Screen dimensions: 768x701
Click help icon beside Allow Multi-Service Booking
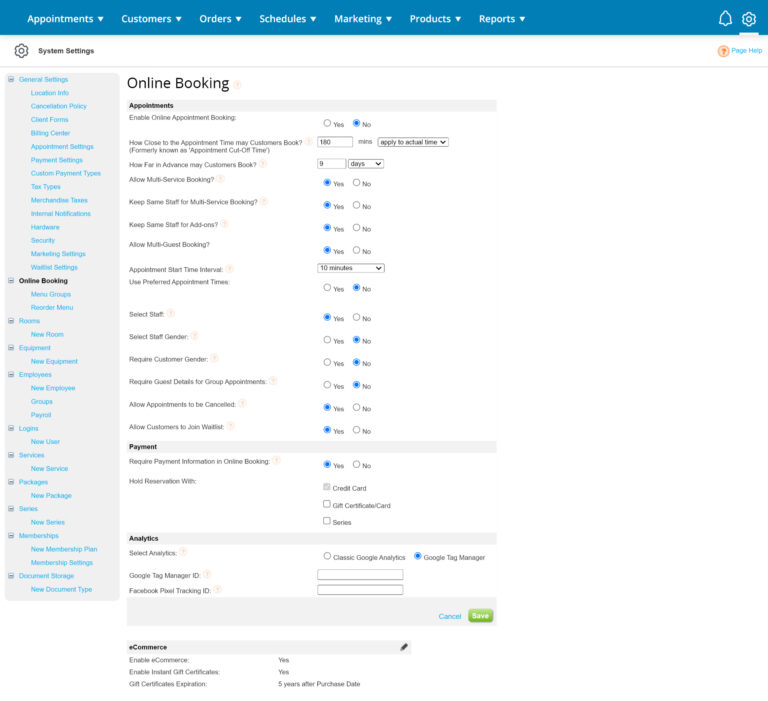click(221, 179)
